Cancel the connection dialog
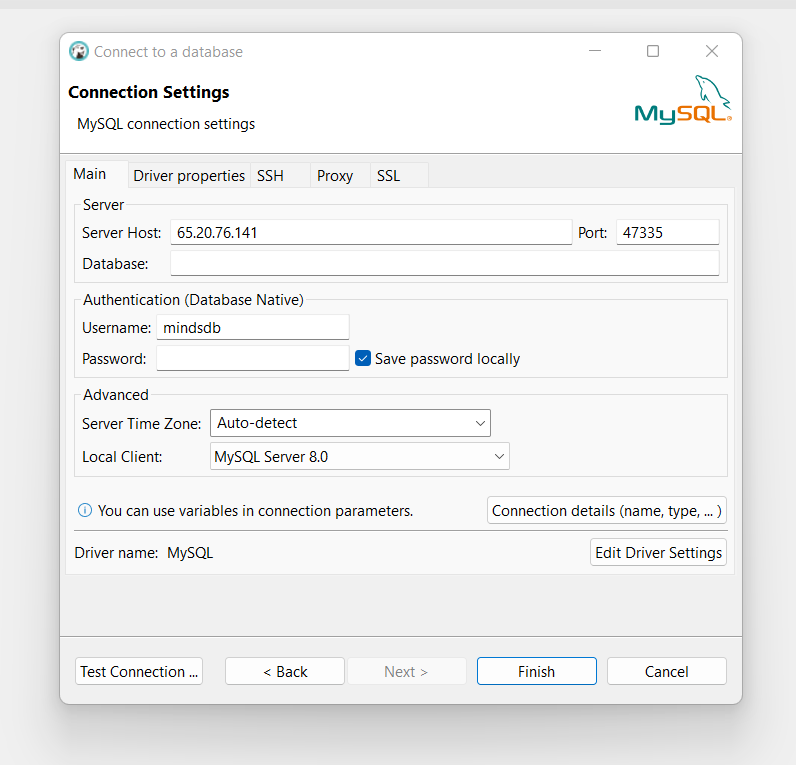Viewport: 796px width, 765px height. 666,672
